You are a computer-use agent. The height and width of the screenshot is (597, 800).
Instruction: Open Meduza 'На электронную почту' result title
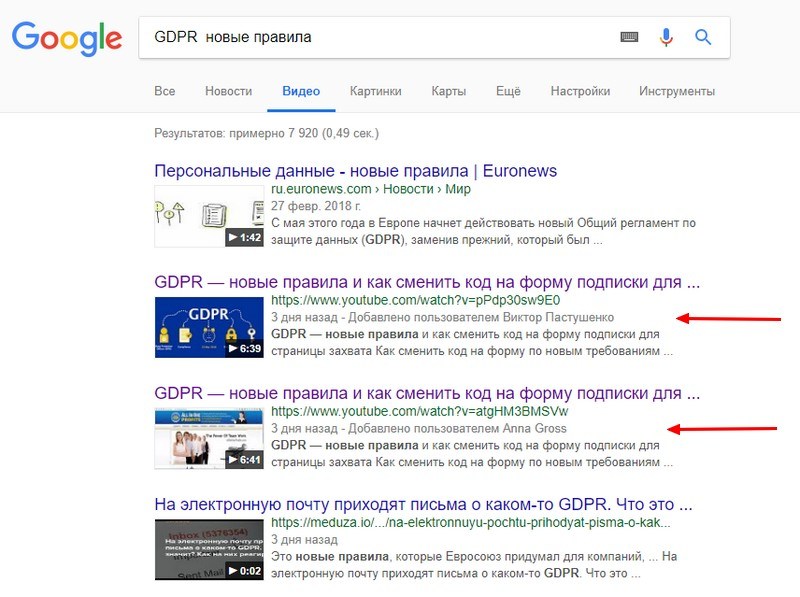[424, 503]
